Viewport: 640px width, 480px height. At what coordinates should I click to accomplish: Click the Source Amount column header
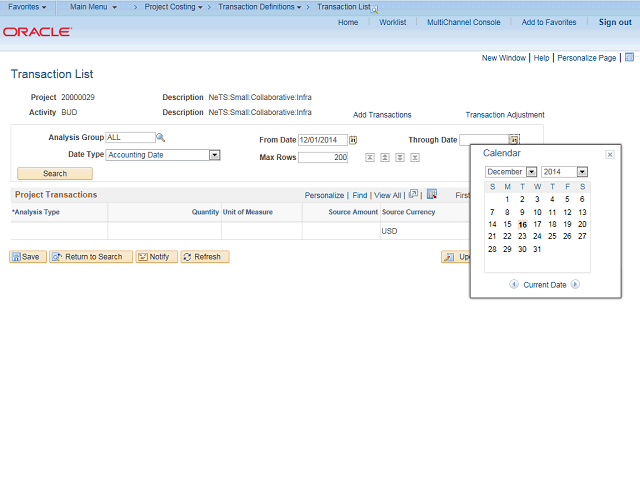coord(353,212)
